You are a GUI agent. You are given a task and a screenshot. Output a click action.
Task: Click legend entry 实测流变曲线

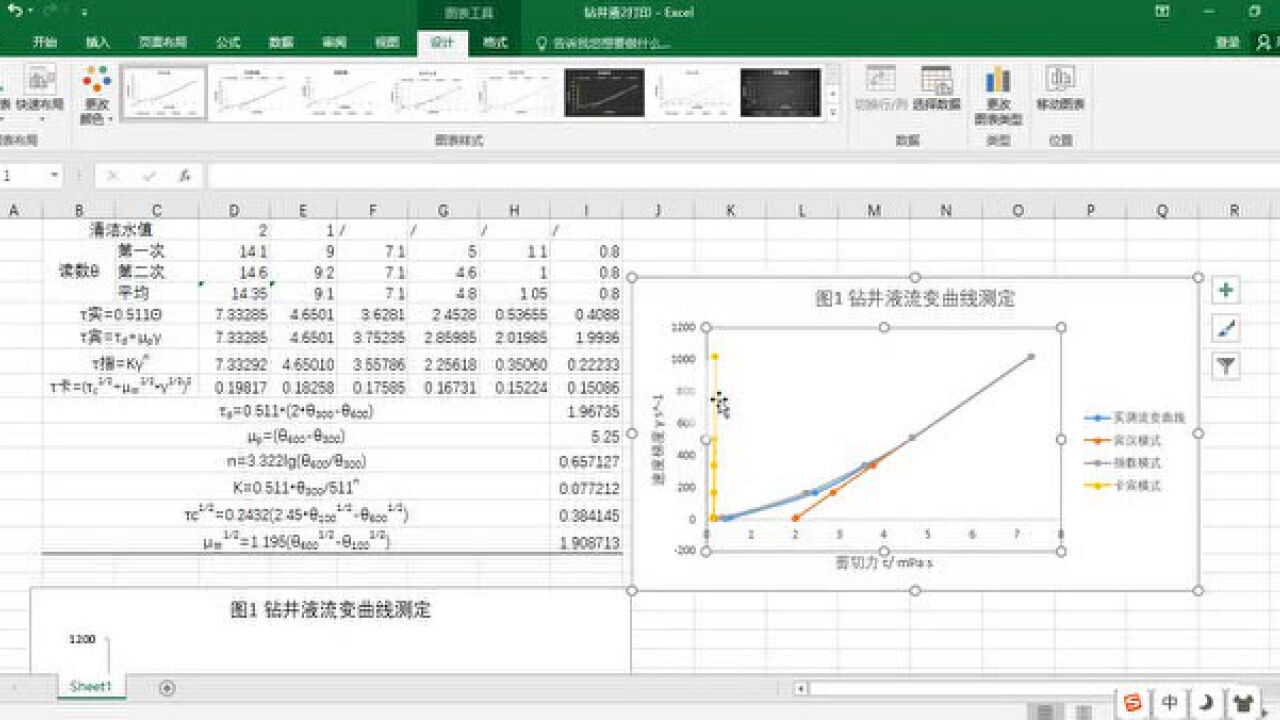(x=1136, y=417)
